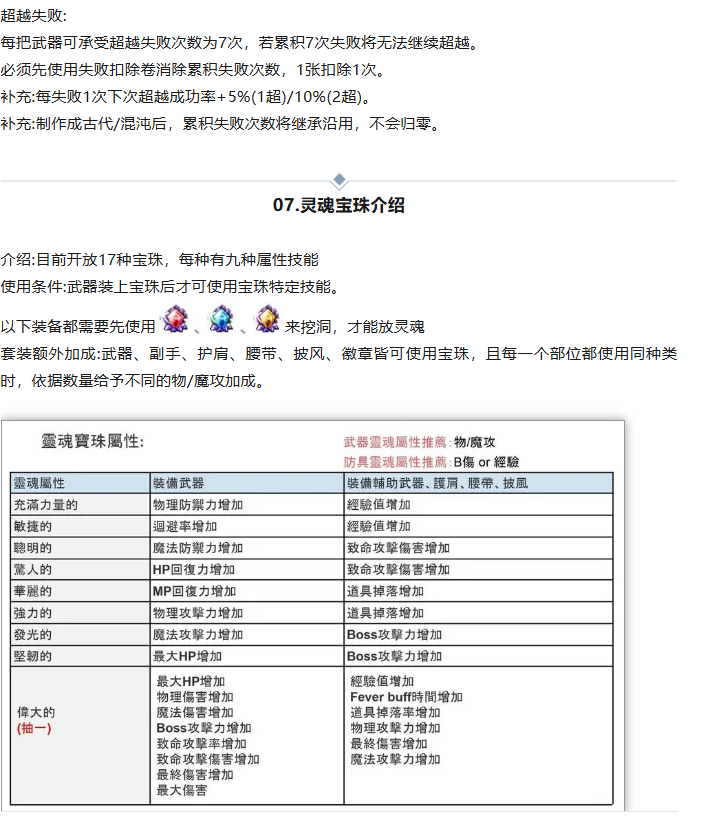Screen dimensions: 715x816
Task: Click the "道具掉落率增加" entry
Action: [395, 712]
